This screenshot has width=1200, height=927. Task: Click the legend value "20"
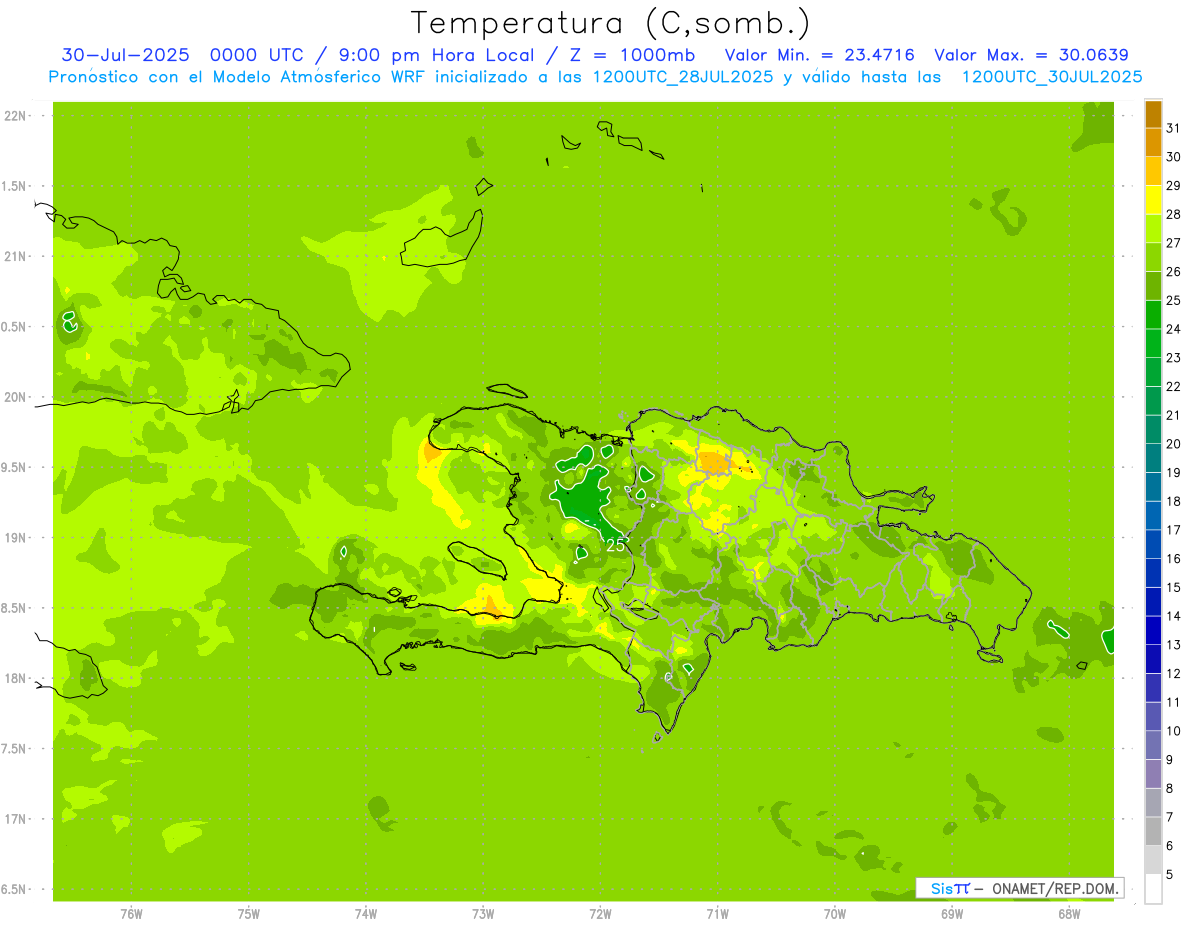(1174, 444)
